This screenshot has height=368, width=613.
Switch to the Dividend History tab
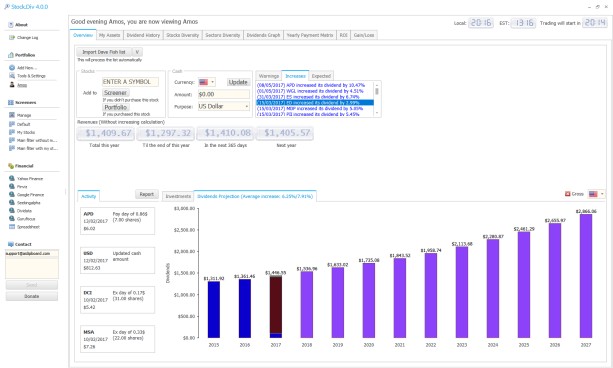pyautogui.click(x=143, y=35)
